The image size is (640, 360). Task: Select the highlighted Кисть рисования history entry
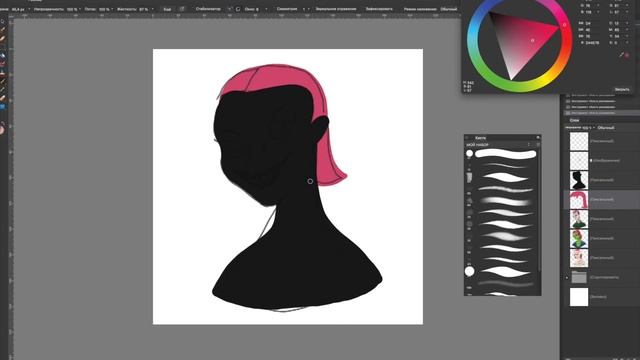point(601,113)
